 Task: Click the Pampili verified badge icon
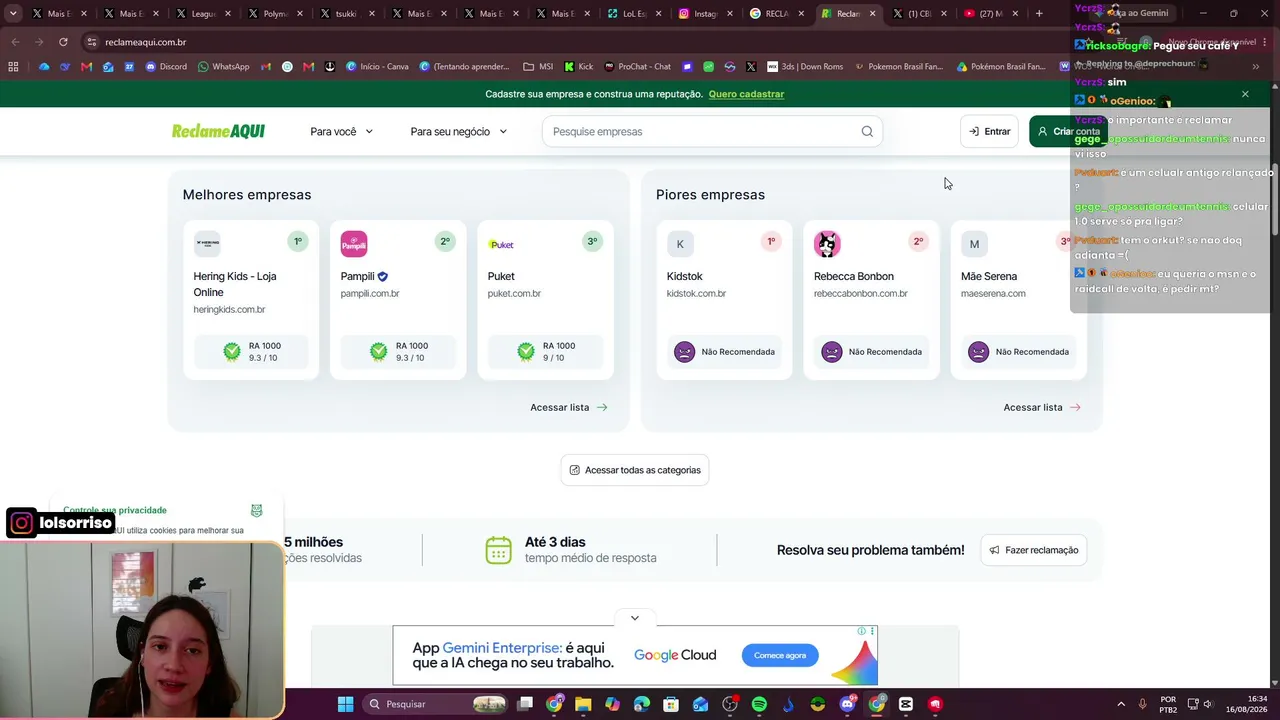pyautogui.click(x=383, y=276)
